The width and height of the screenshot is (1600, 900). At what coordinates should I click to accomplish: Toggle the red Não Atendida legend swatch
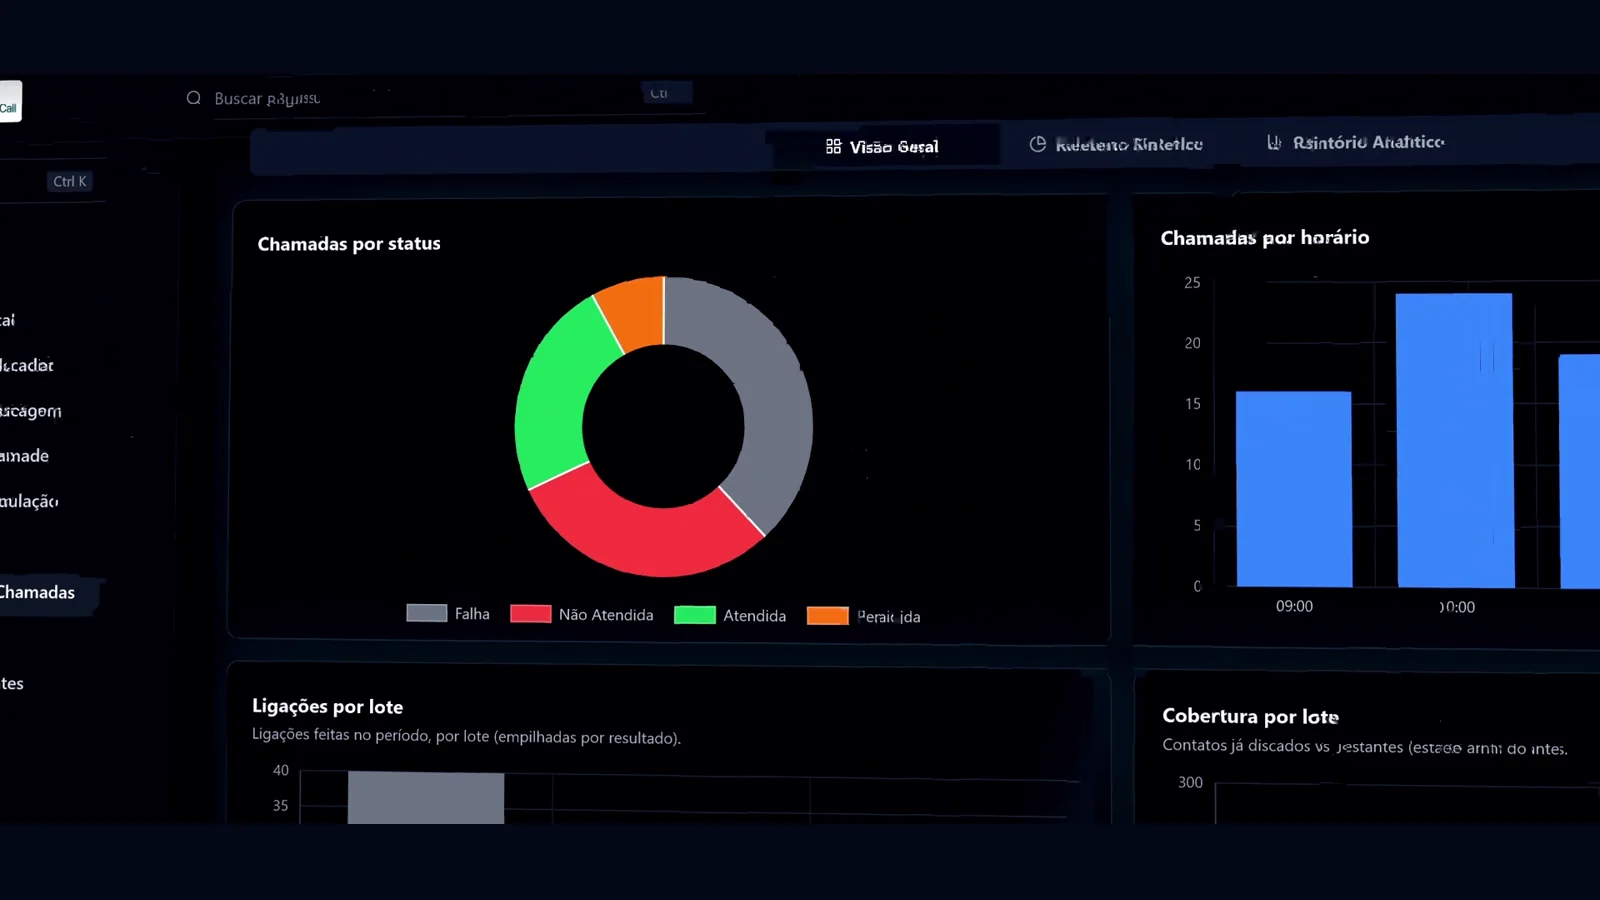(x=531, y=614)
